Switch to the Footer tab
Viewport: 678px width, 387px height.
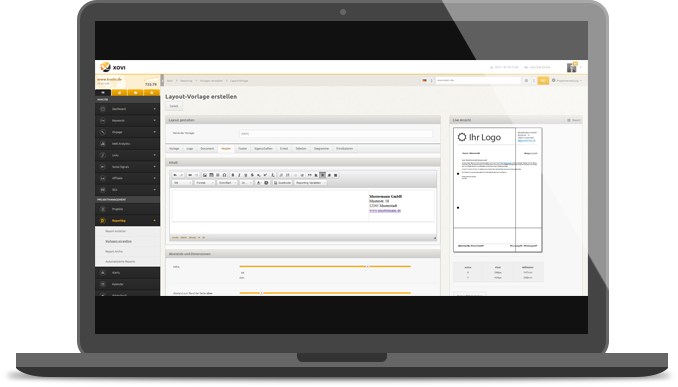tap(243, 149)
